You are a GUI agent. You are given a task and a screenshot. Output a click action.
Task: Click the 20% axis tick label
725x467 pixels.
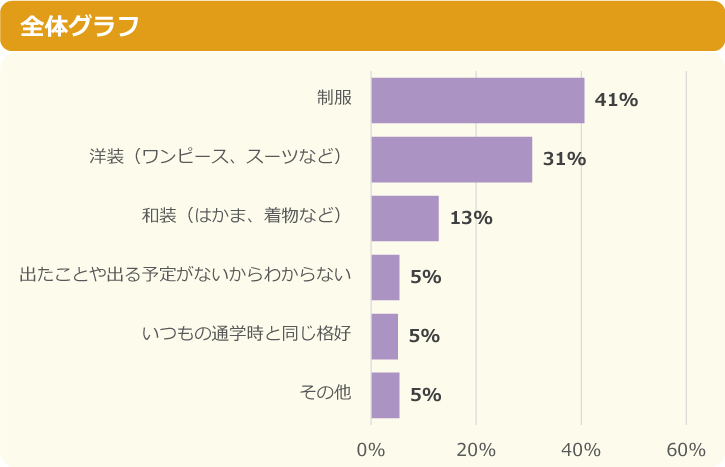coord(476,450)
